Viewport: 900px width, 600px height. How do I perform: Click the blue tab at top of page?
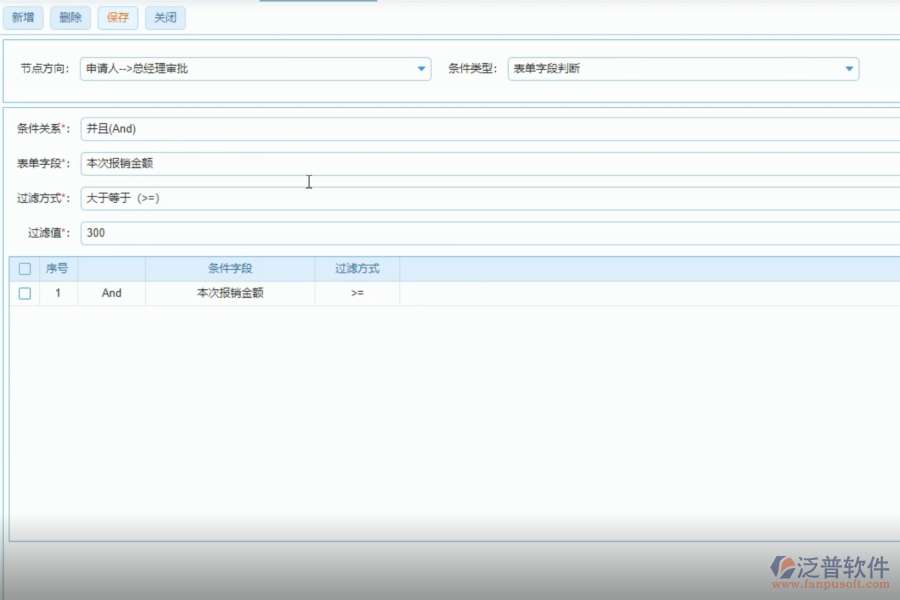(x=318, y=2)
